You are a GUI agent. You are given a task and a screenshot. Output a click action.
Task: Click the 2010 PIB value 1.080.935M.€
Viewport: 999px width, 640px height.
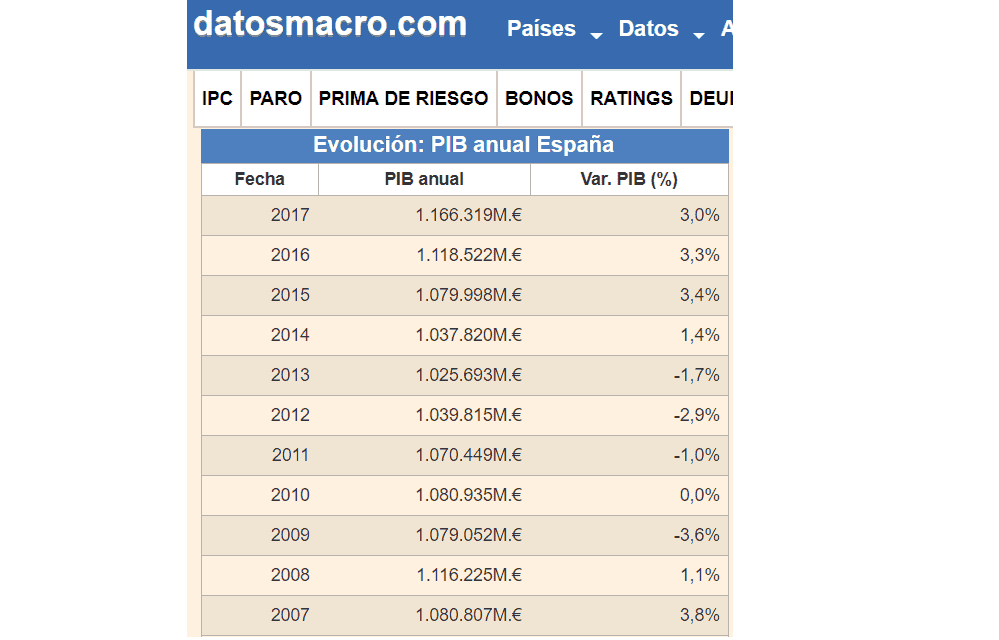click(x=469, y=495)
